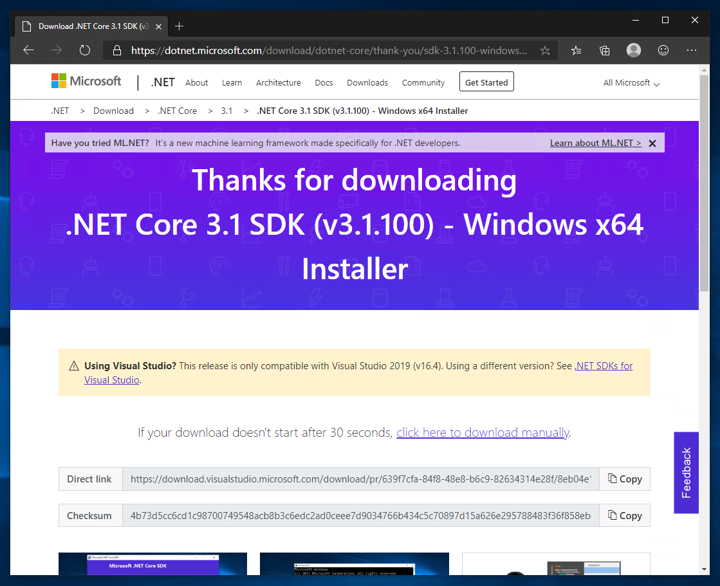Send feedback with the smiley icon

click(x=663, y=50)
